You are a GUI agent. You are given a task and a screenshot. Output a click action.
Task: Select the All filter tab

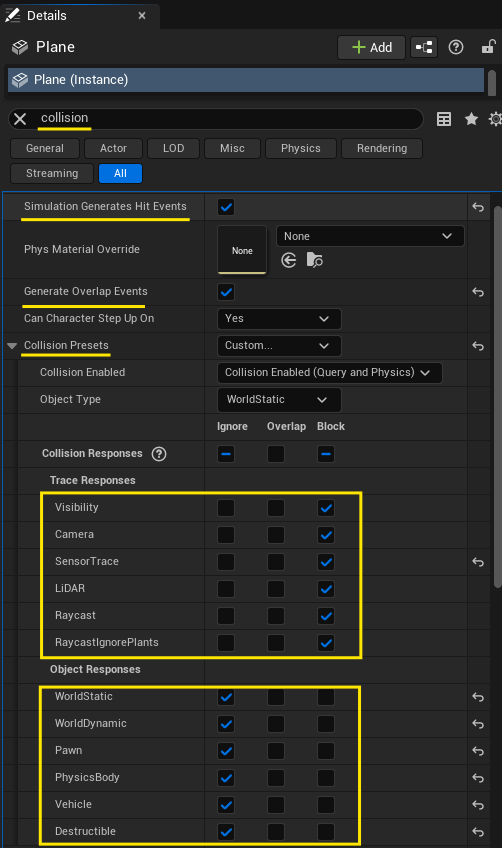120,174
